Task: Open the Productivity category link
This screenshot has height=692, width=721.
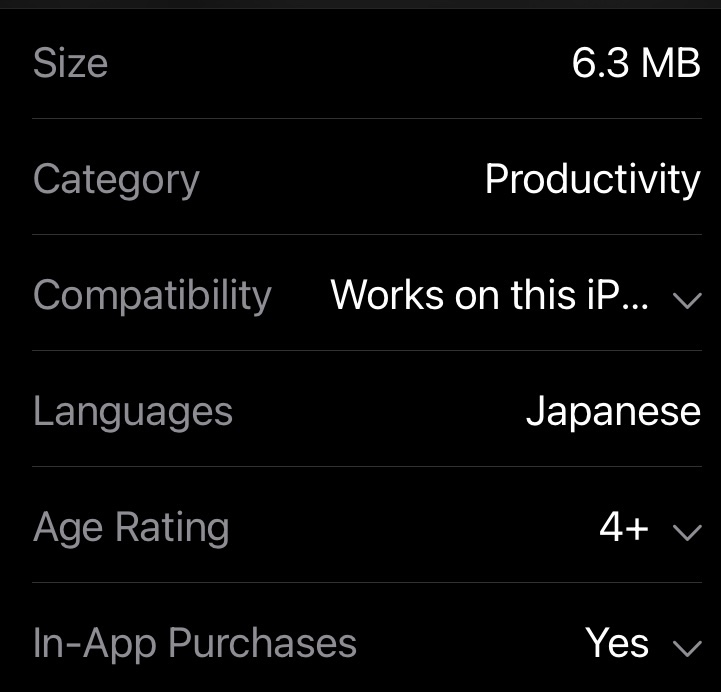Action: 592,180
